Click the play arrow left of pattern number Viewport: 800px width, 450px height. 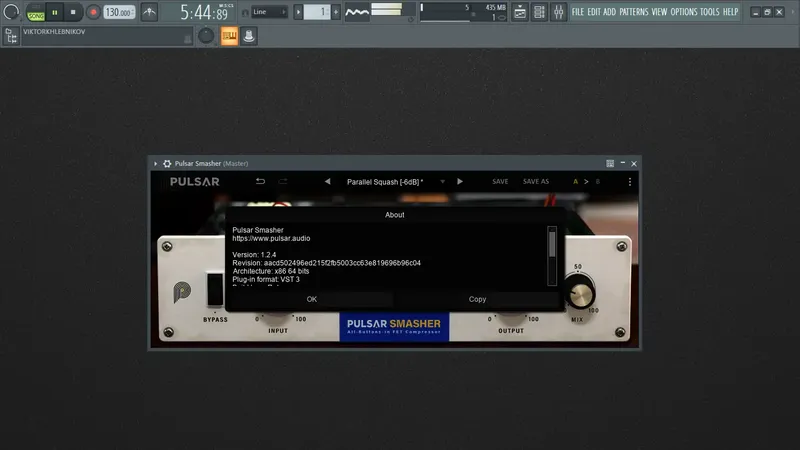[298, 12]
